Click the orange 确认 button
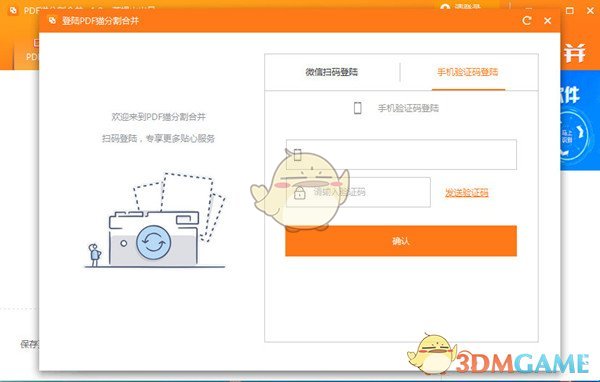The height and width of the screenshot is (382, 600). coord(401,241)
